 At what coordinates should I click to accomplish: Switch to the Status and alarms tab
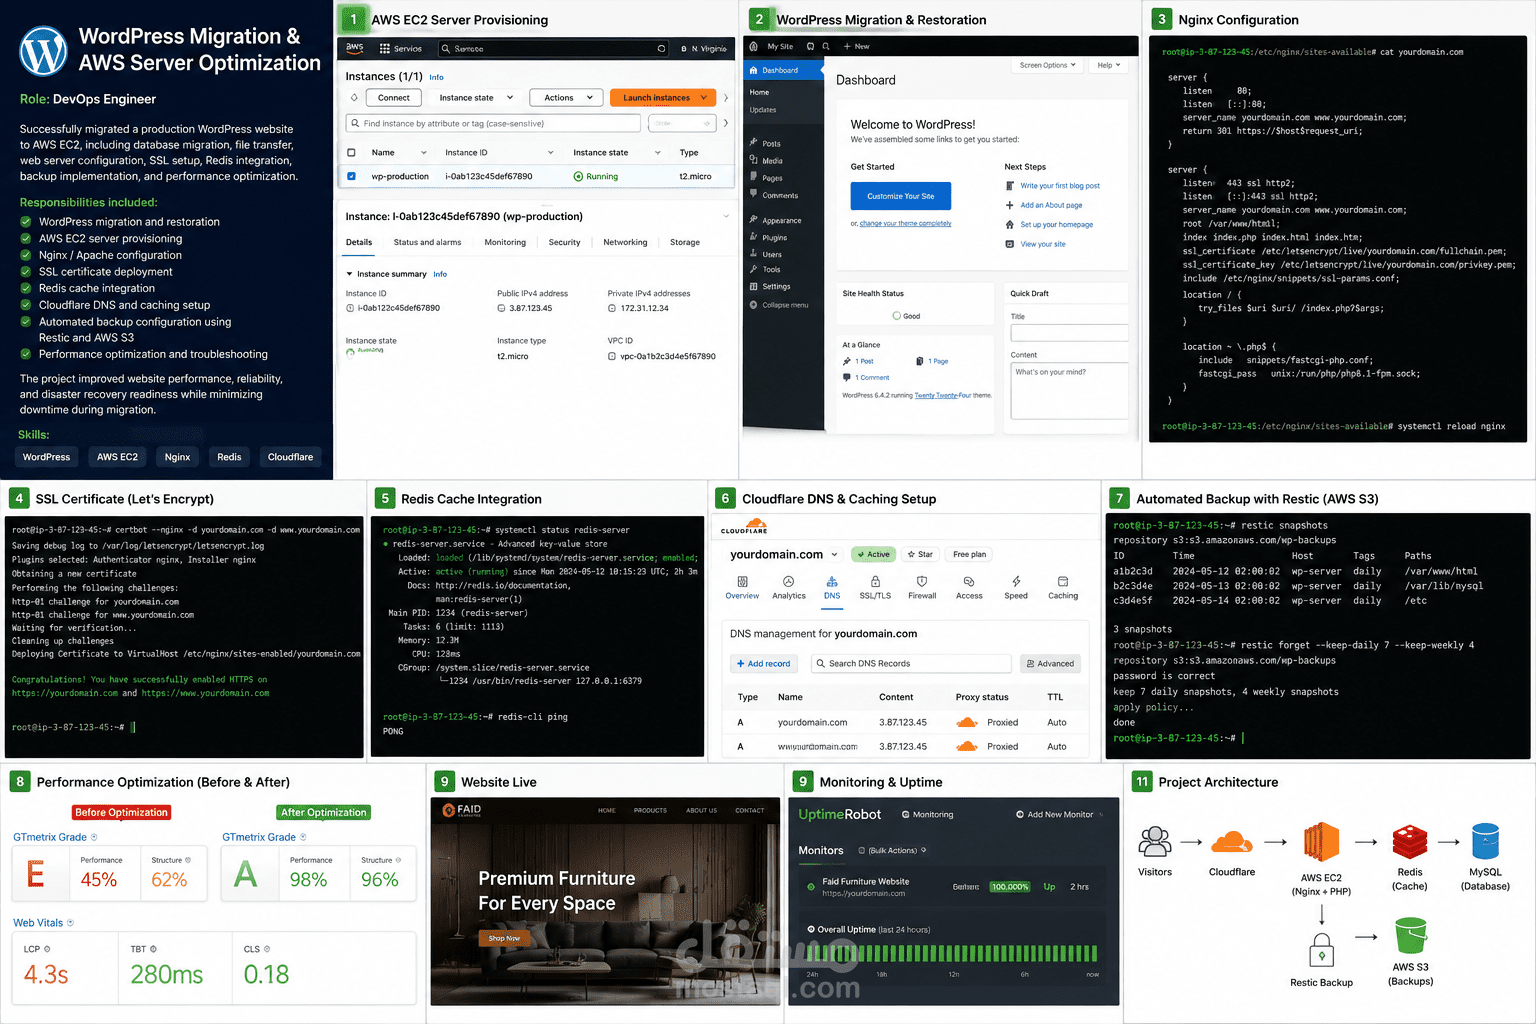pyautogui.click(x=427, y=242)
